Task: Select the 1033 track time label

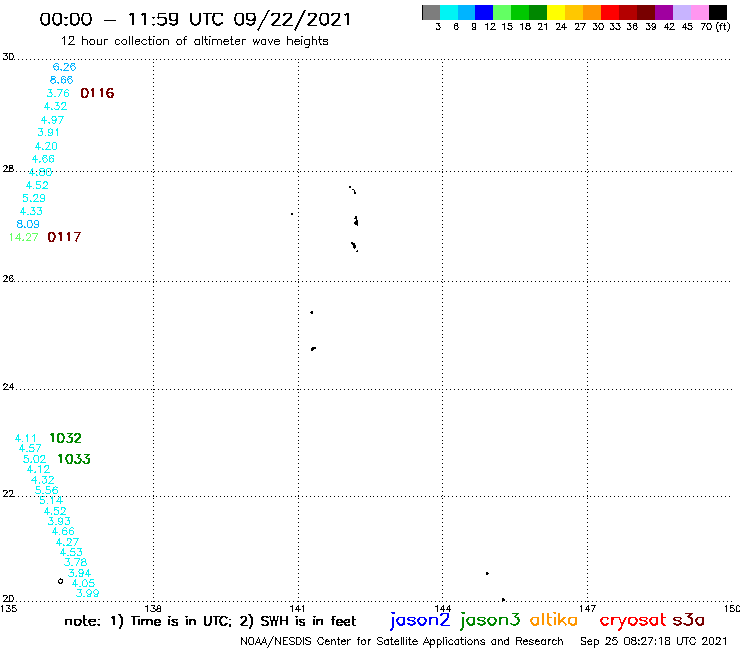Action: (74, 459)
